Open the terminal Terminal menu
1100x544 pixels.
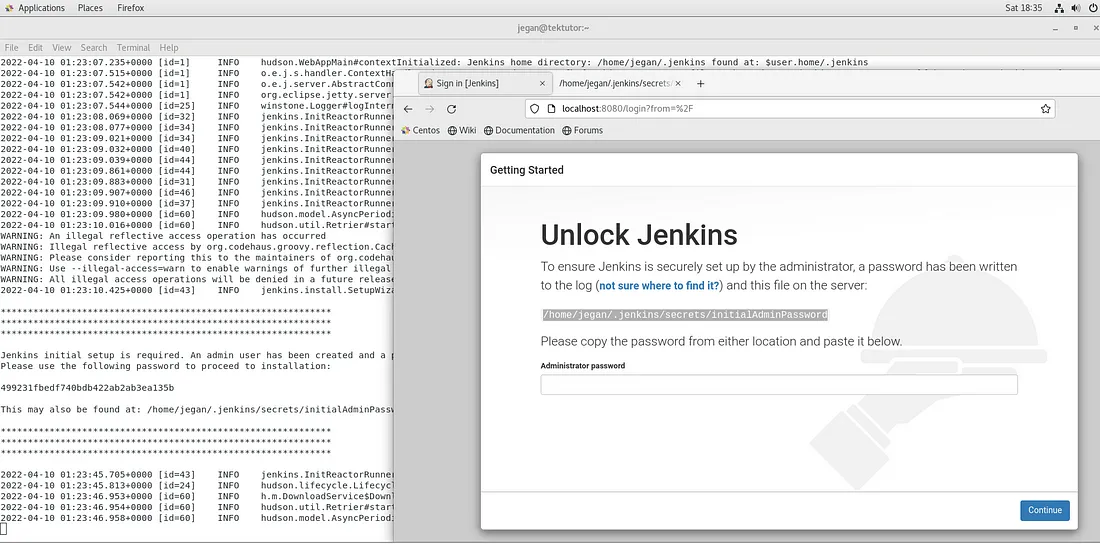(133, 48)
